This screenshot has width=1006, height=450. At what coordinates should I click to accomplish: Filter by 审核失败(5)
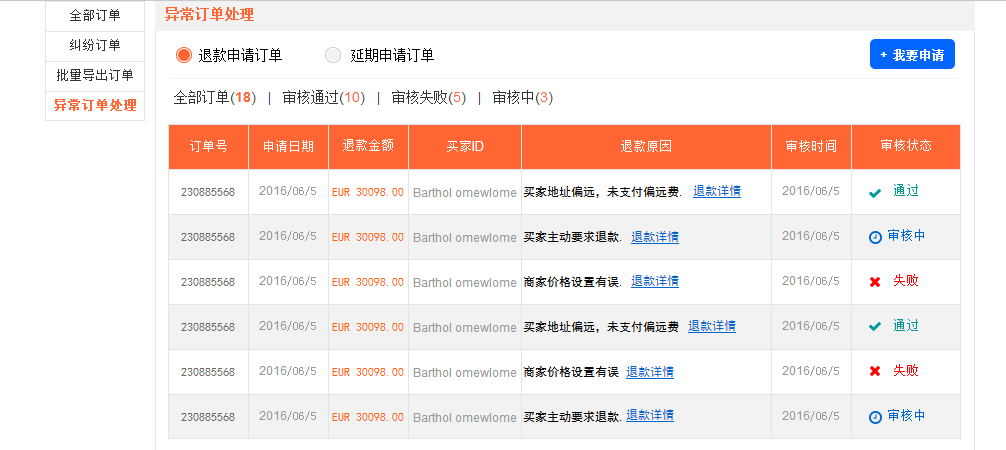[429, 98]
